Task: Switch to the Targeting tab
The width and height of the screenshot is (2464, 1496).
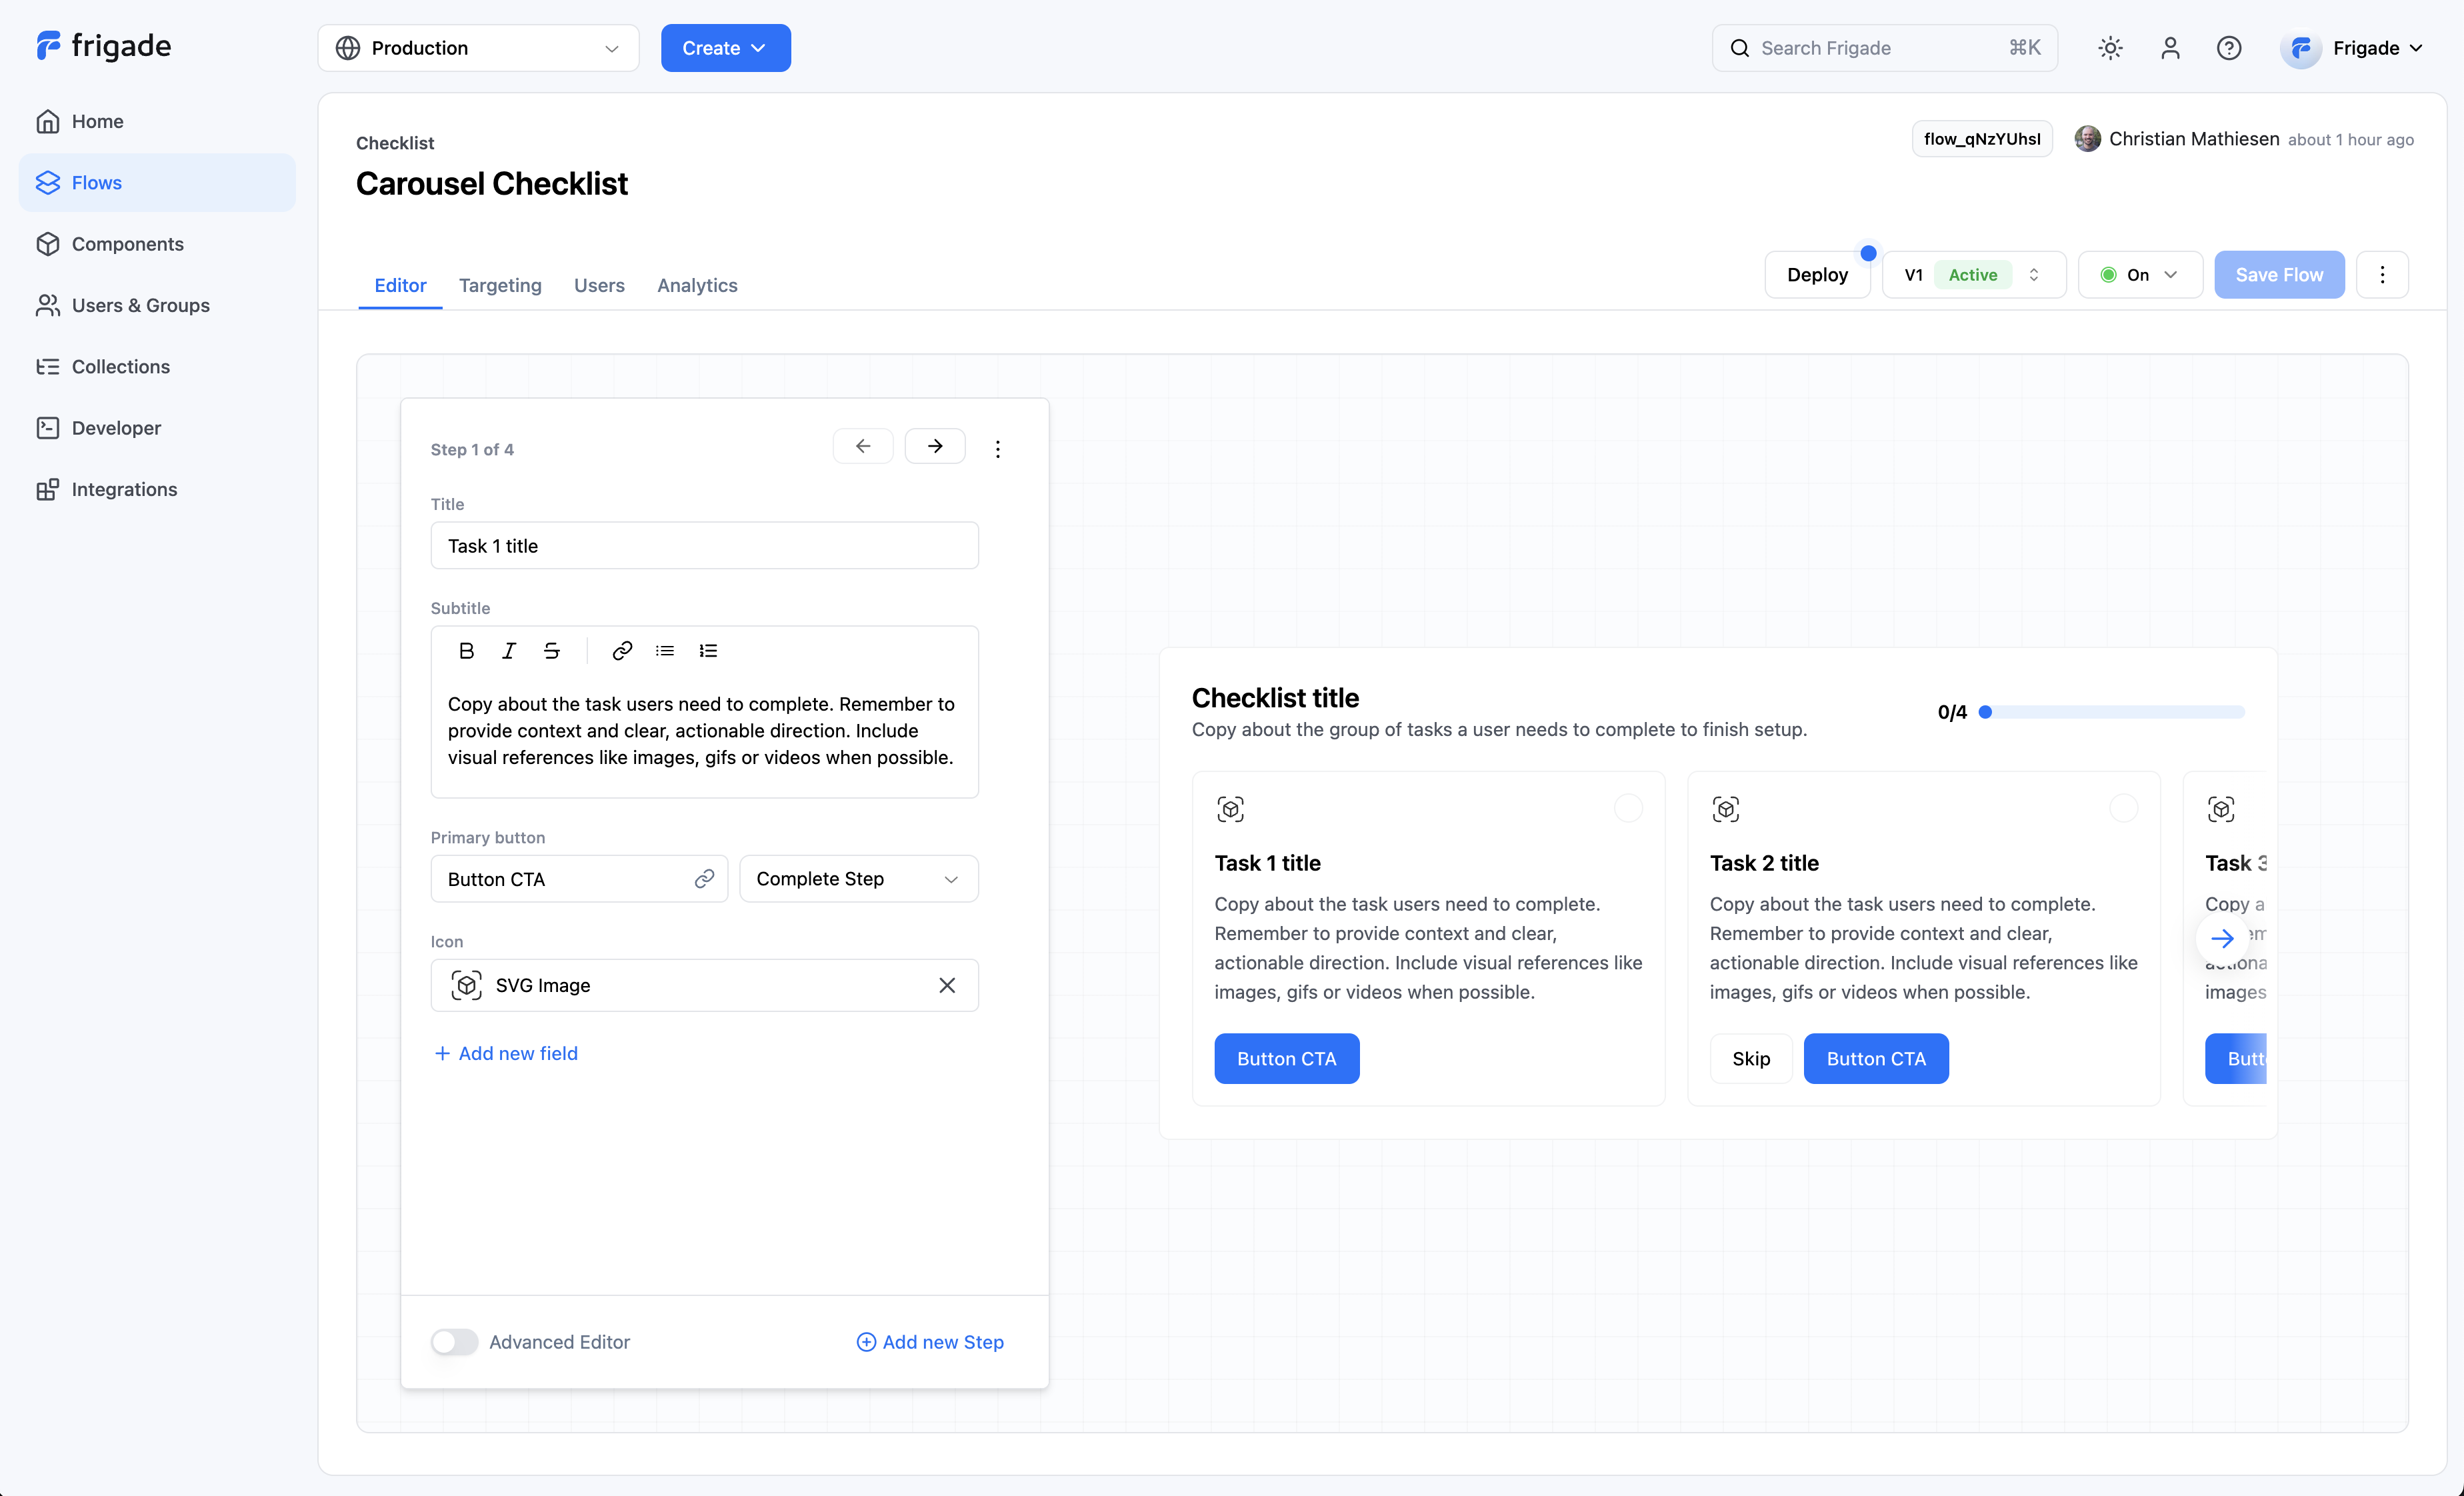Action: (500, 285)
